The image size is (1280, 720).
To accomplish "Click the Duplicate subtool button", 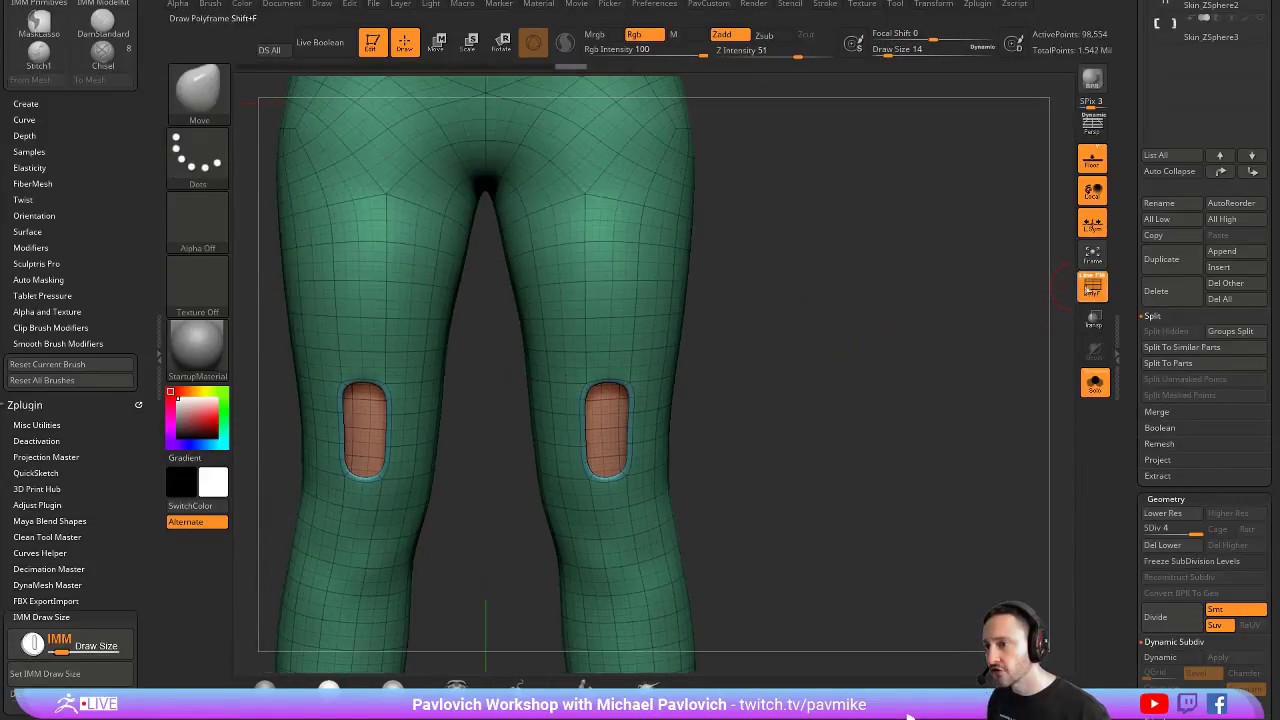I will pos(1172,259).
